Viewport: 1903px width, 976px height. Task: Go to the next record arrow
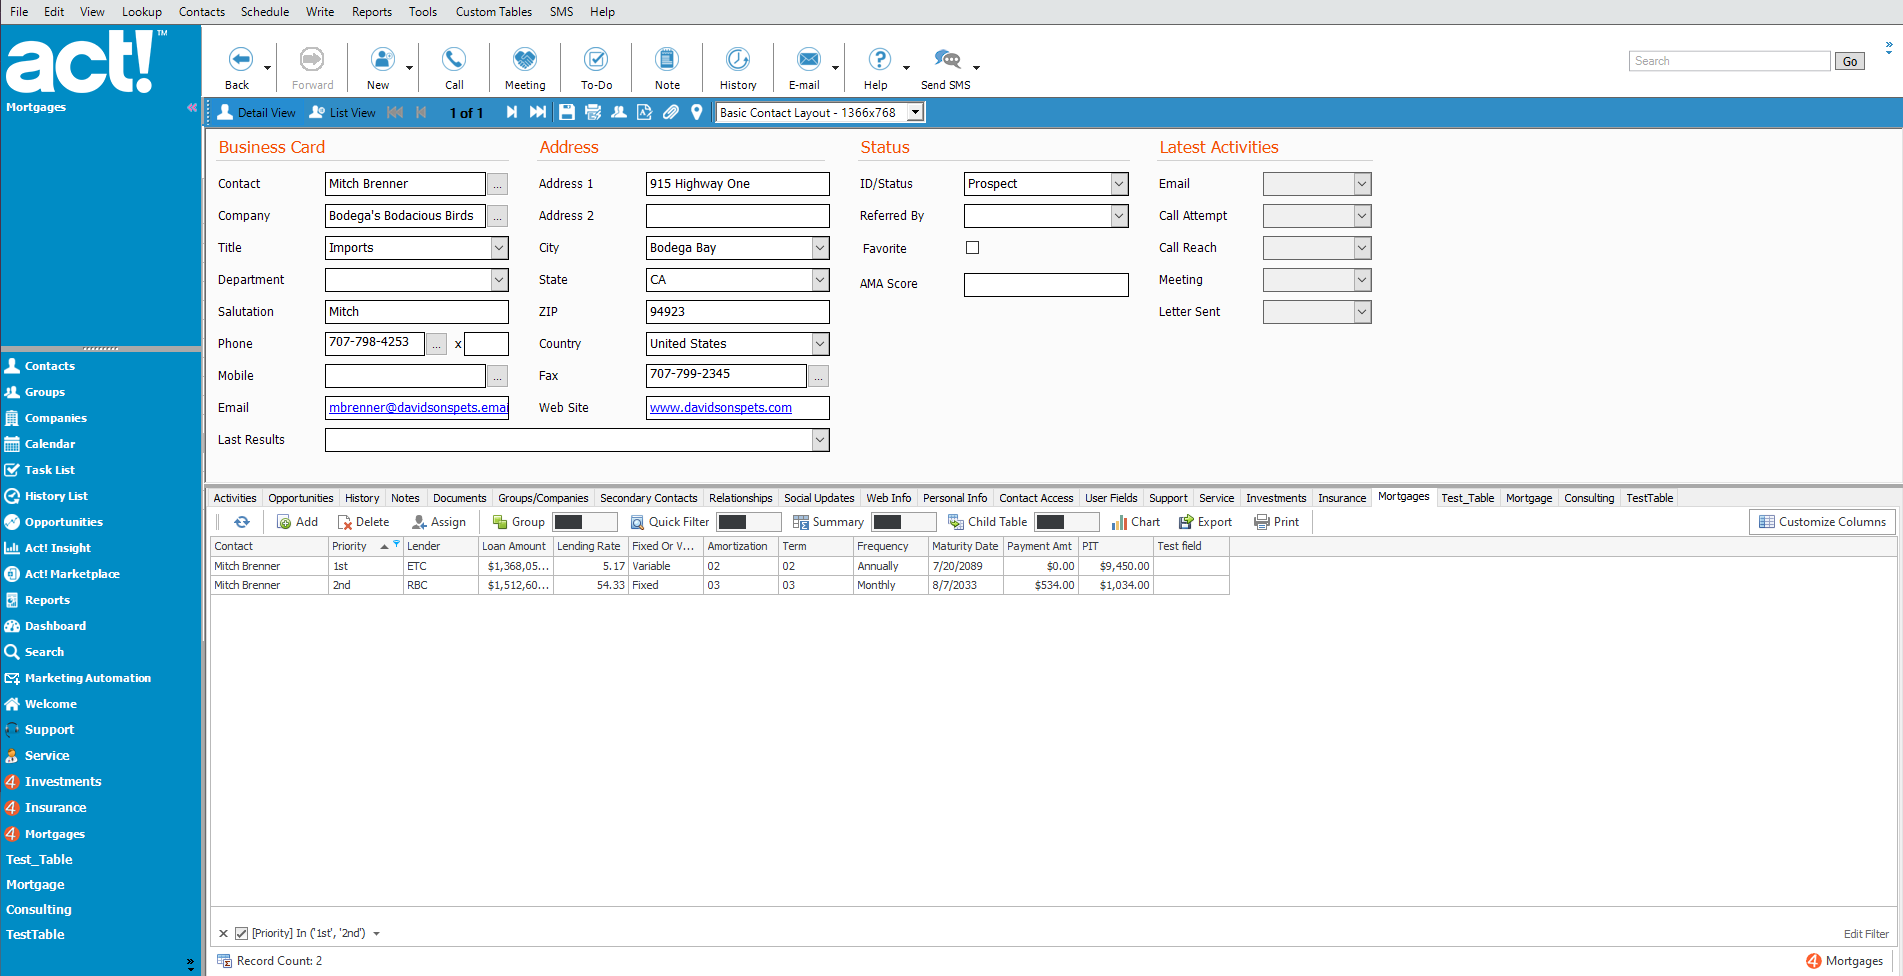click(x=512, y=113)
